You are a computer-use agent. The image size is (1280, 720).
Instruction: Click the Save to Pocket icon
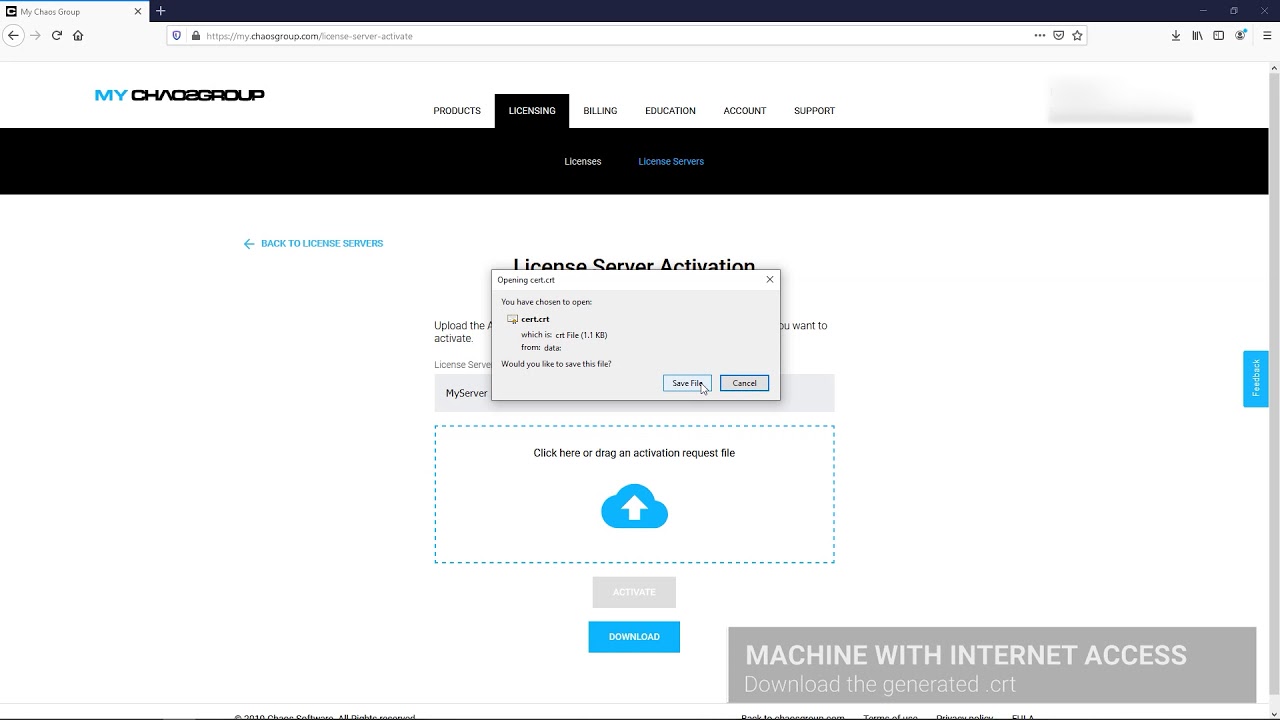pyautogui.click(x=1058, y=35)
